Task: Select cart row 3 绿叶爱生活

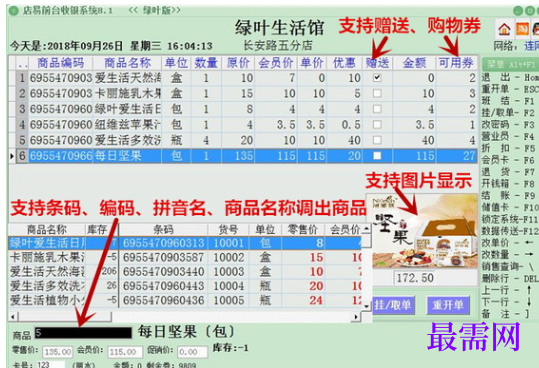Action: pyautogui.click(x=243, y=109)
